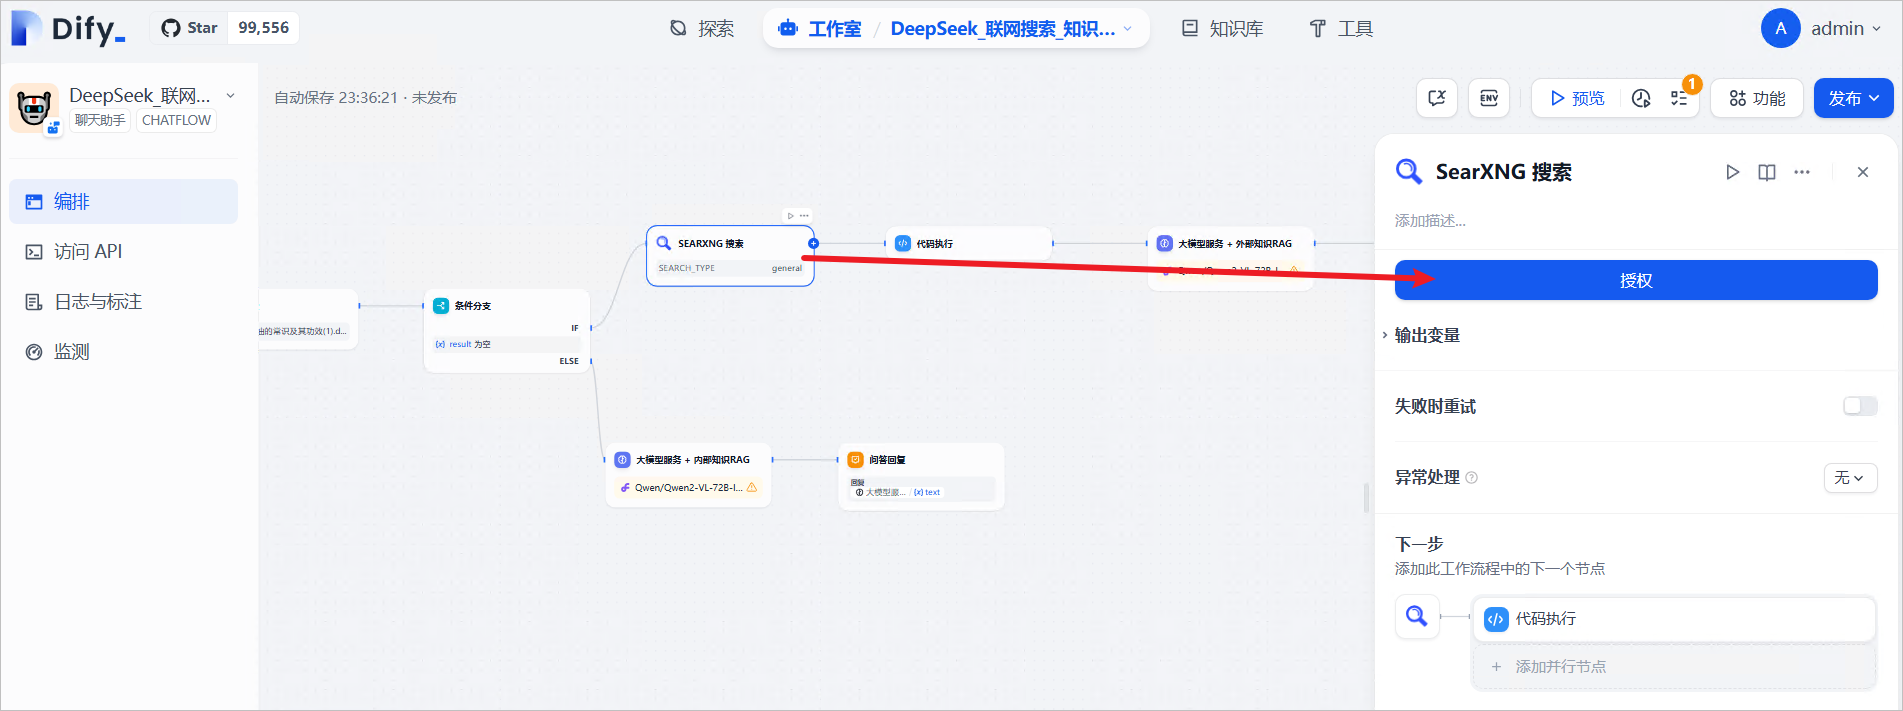Click the warning triangle on the 内部知识RAG node
This screenshot has height=711, width=1903.
tap(752, 487)
